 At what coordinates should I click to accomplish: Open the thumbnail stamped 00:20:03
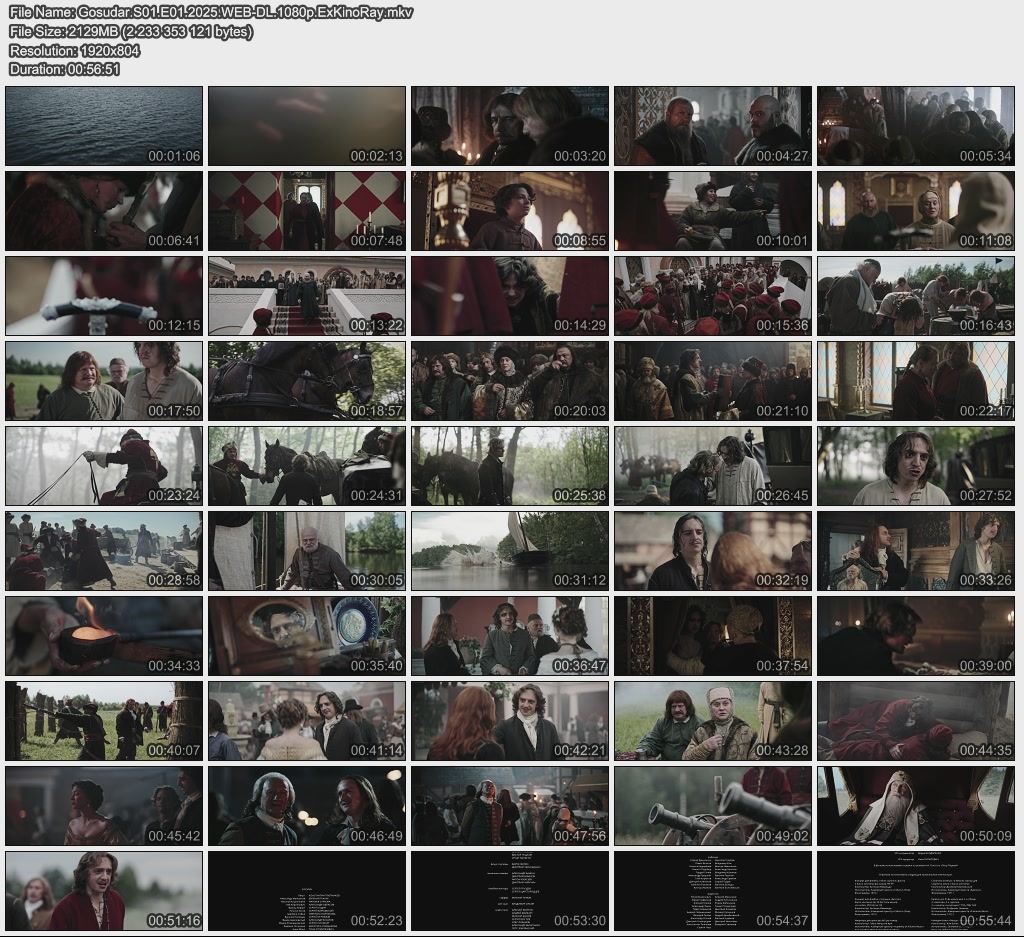(x=510, y=381)
